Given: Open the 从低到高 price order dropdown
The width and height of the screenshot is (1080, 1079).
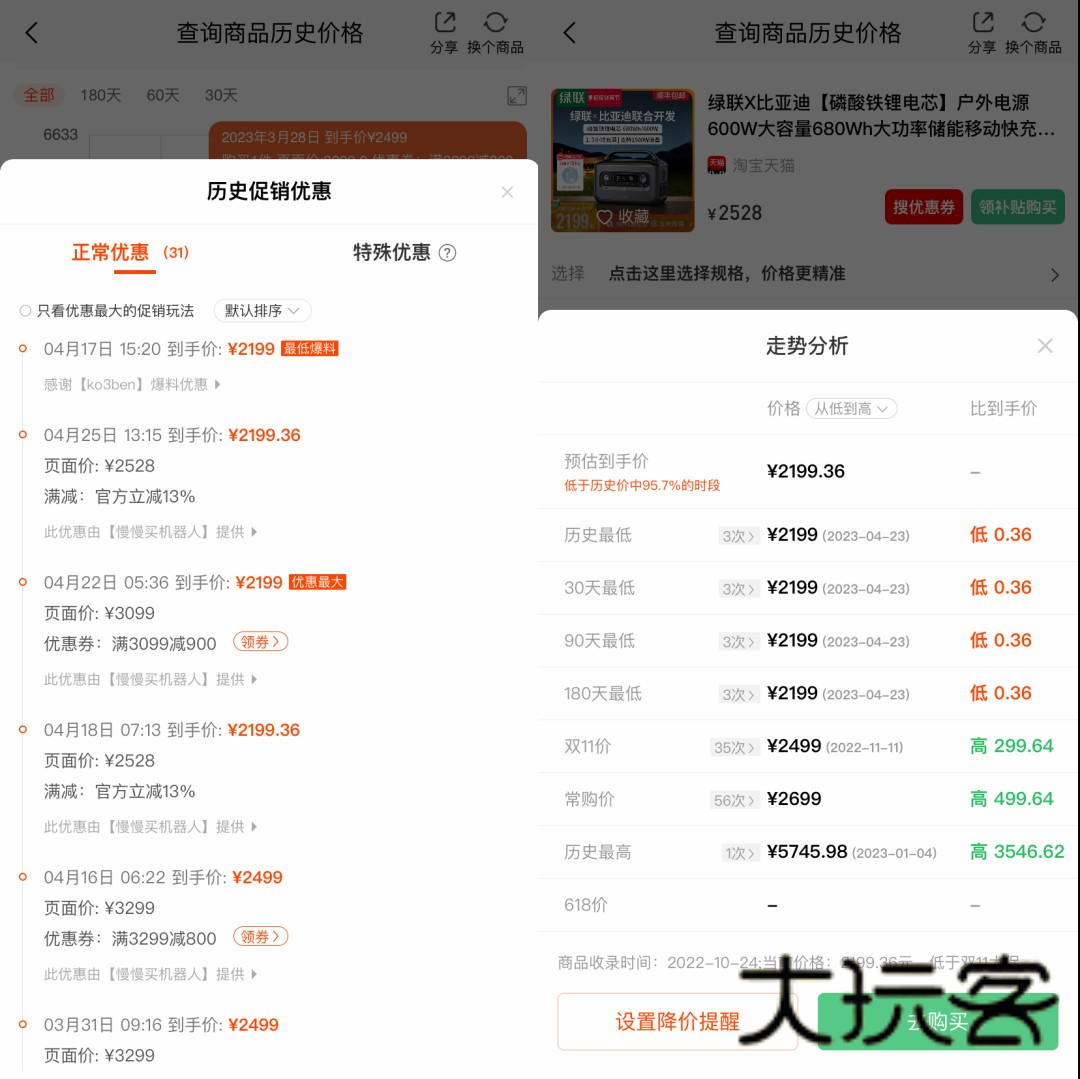Looking at the screenshot, I should coord(851,409).
